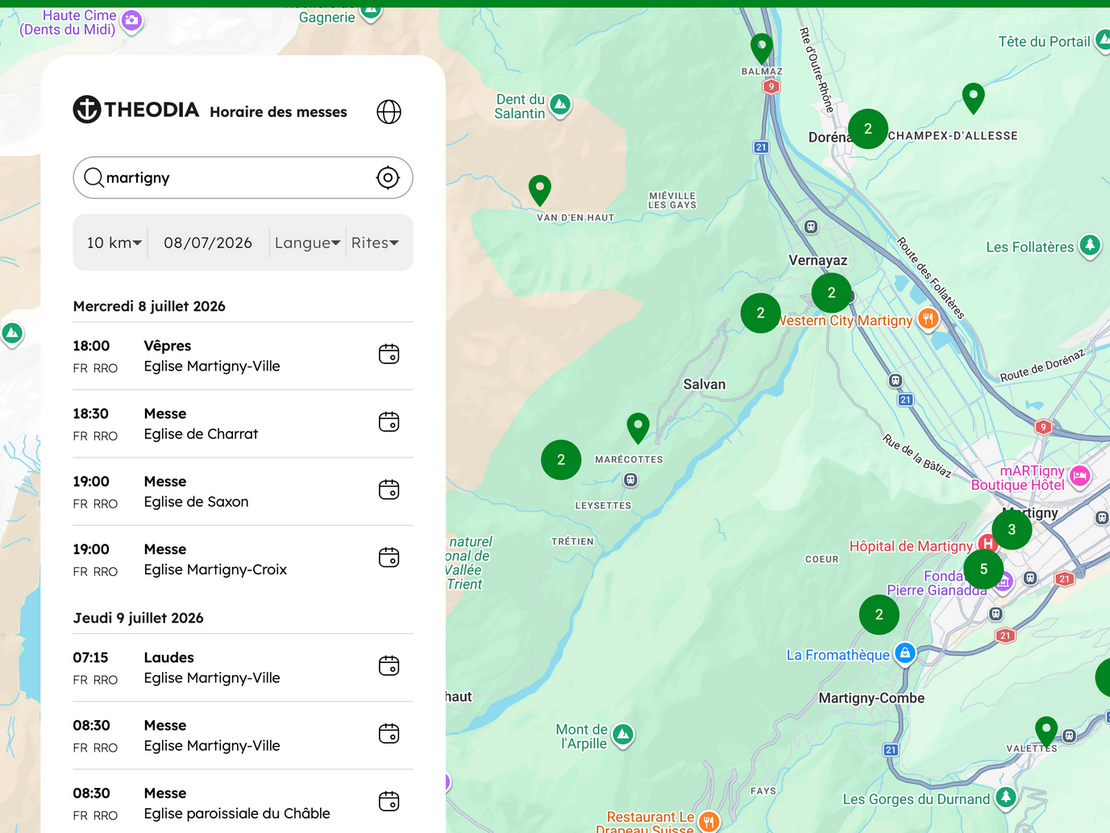Viewport: 1110px width, 833px height.
Task: Select the Van d'en Haut pin
Action: pyautogui.click(x=540, y=190)
